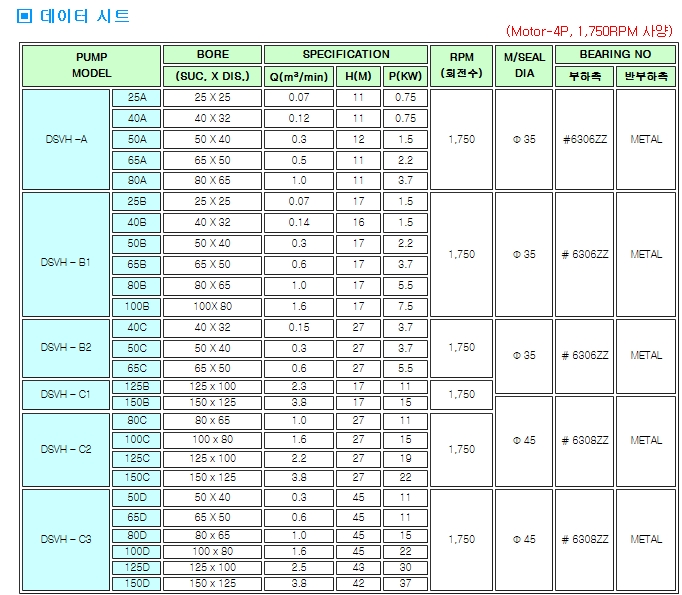
Task: Select the DSVH - C1 pump model cell
Action: (65, 394)
